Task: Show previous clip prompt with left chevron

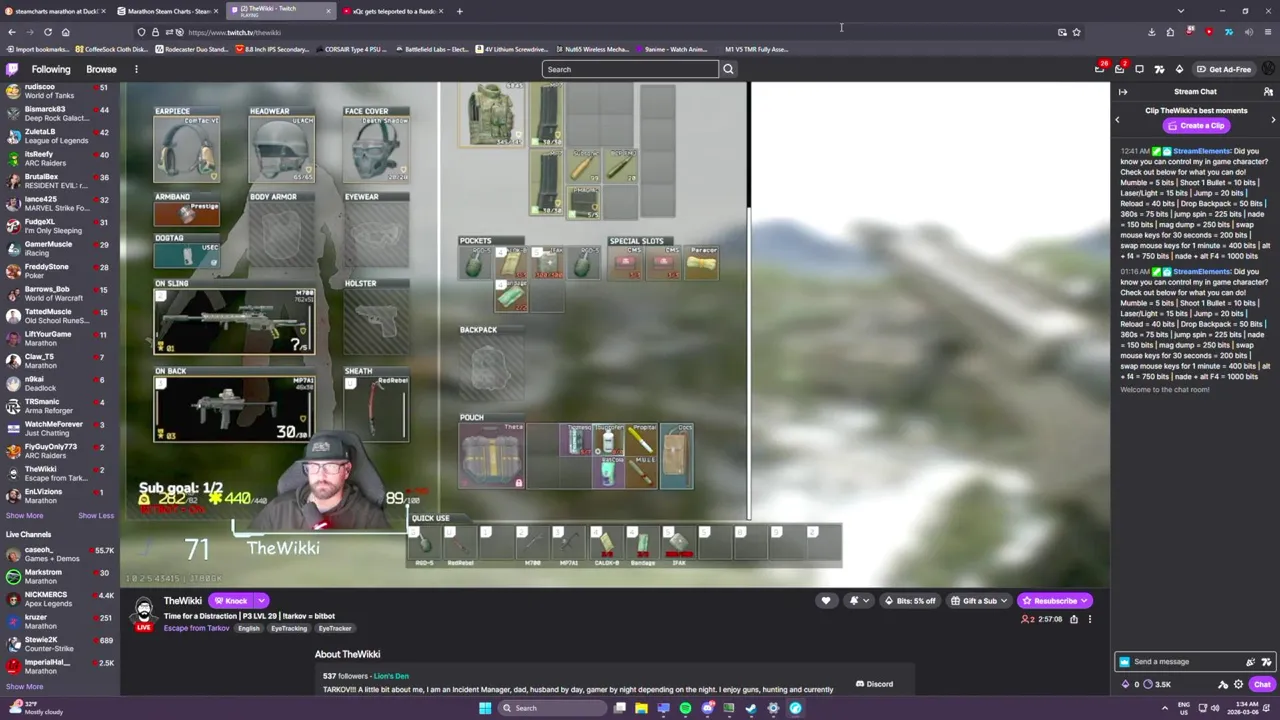Action: 1117,120
